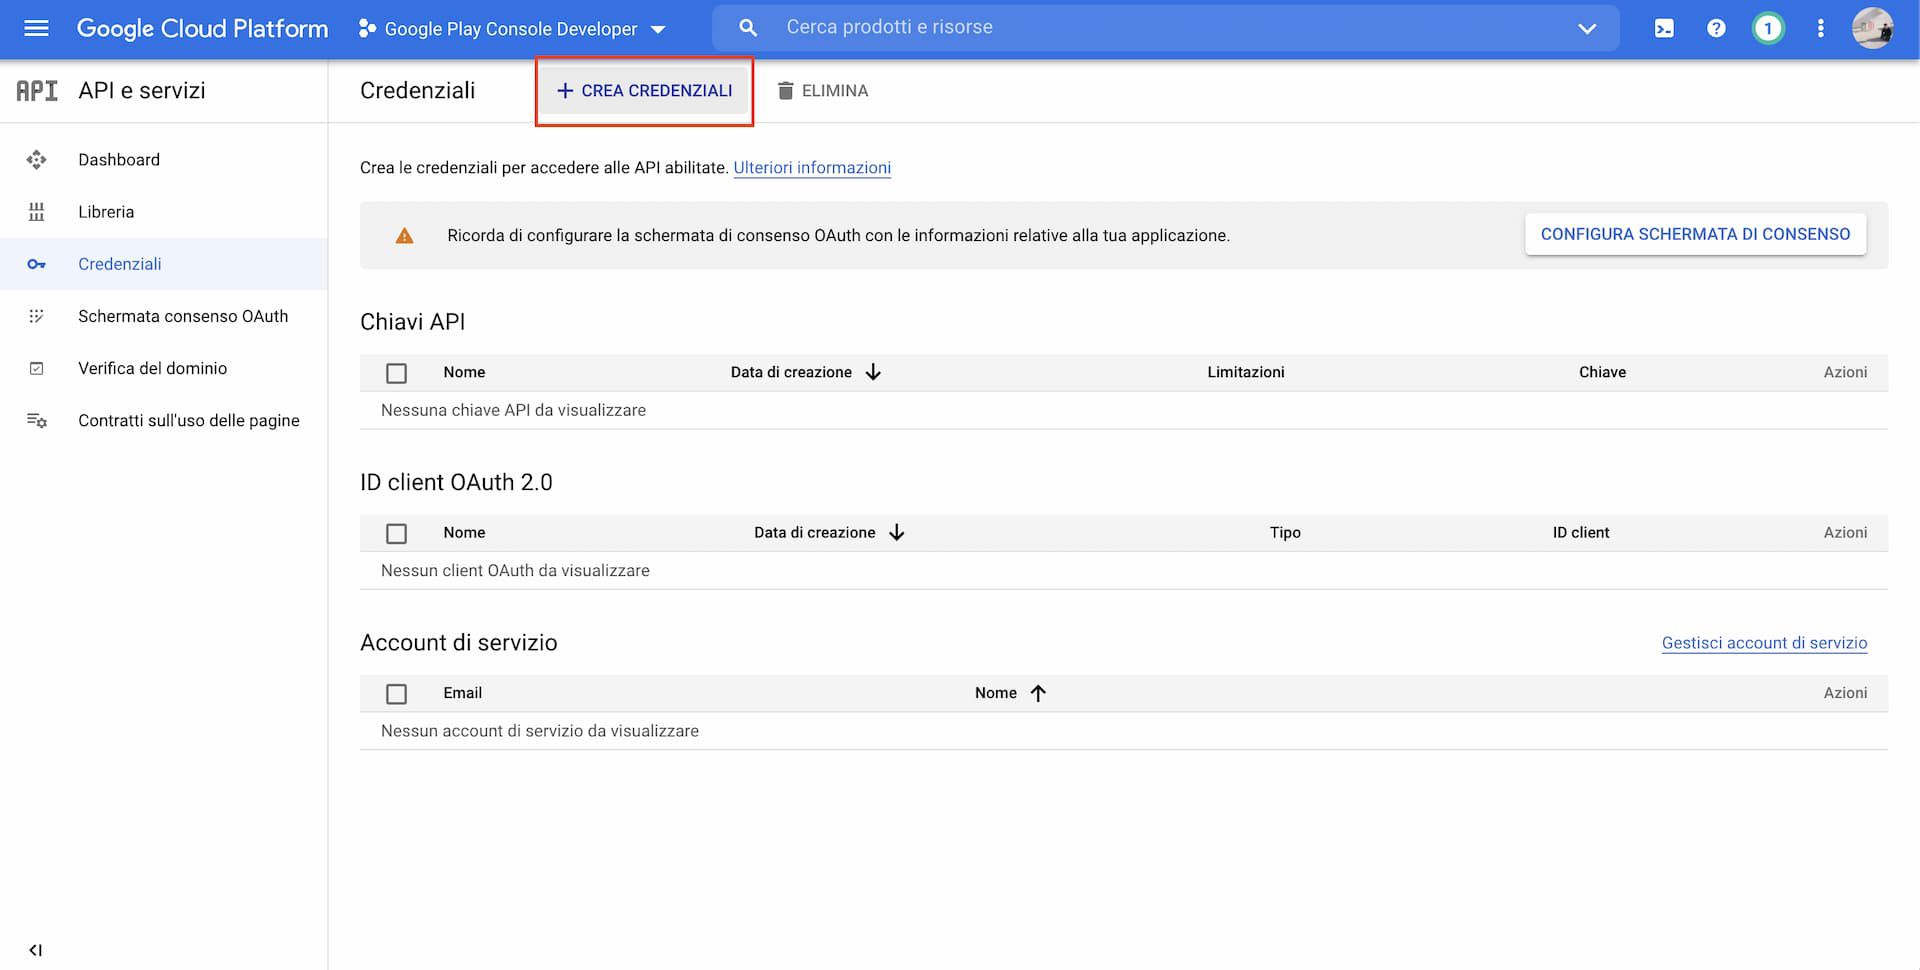The height and width of the screenshot is (970, 1920).
Task: Click the user profile avatar
Action: (x=1872, y=28)
